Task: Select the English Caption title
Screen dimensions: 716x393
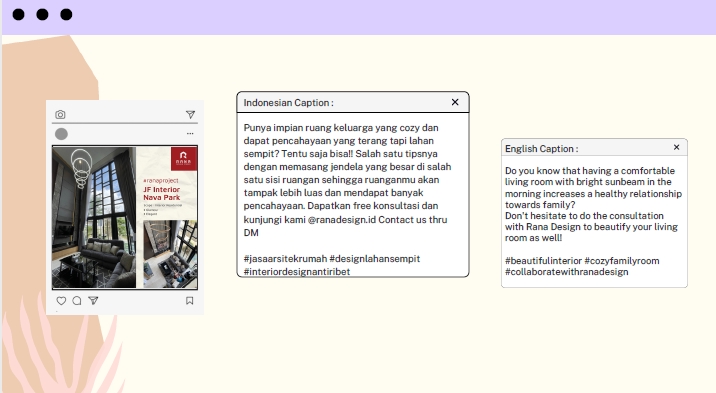Action: coord(542,149)
